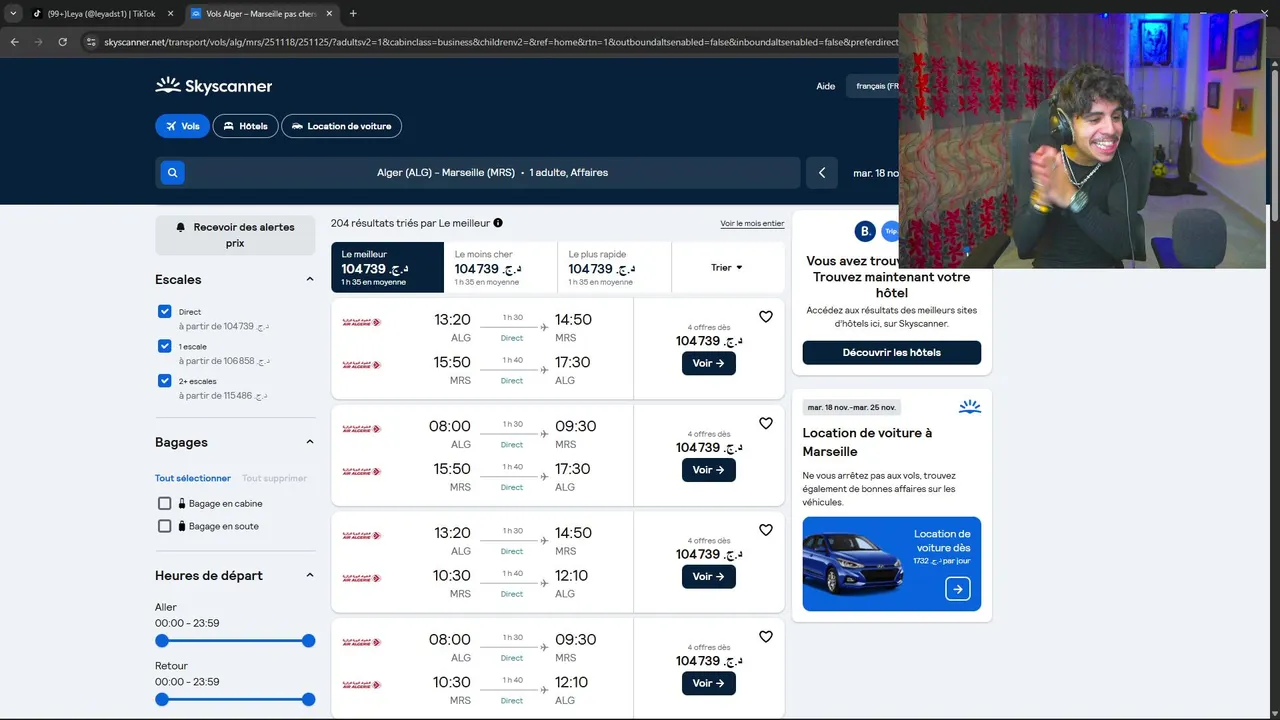Screen dimensions: 1280x720
Task: Click the arrow button on car rental banner
Action: pyautogui.click(x=957, y=589)
